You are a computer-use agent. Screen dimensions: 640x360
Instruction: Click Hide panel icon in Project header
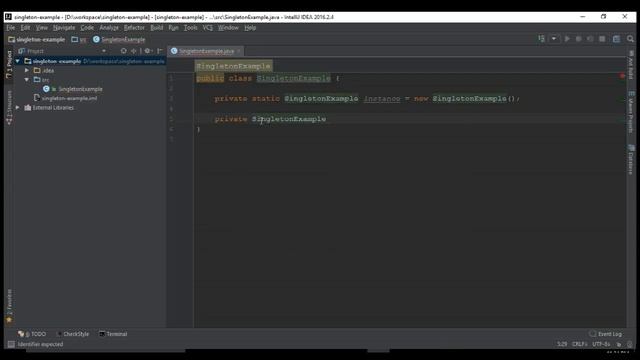160,51
